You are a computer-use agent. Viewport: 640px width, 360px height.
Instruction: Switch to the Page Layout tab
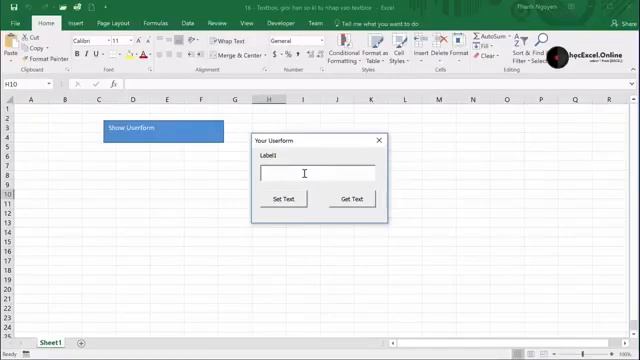(113, 24)
